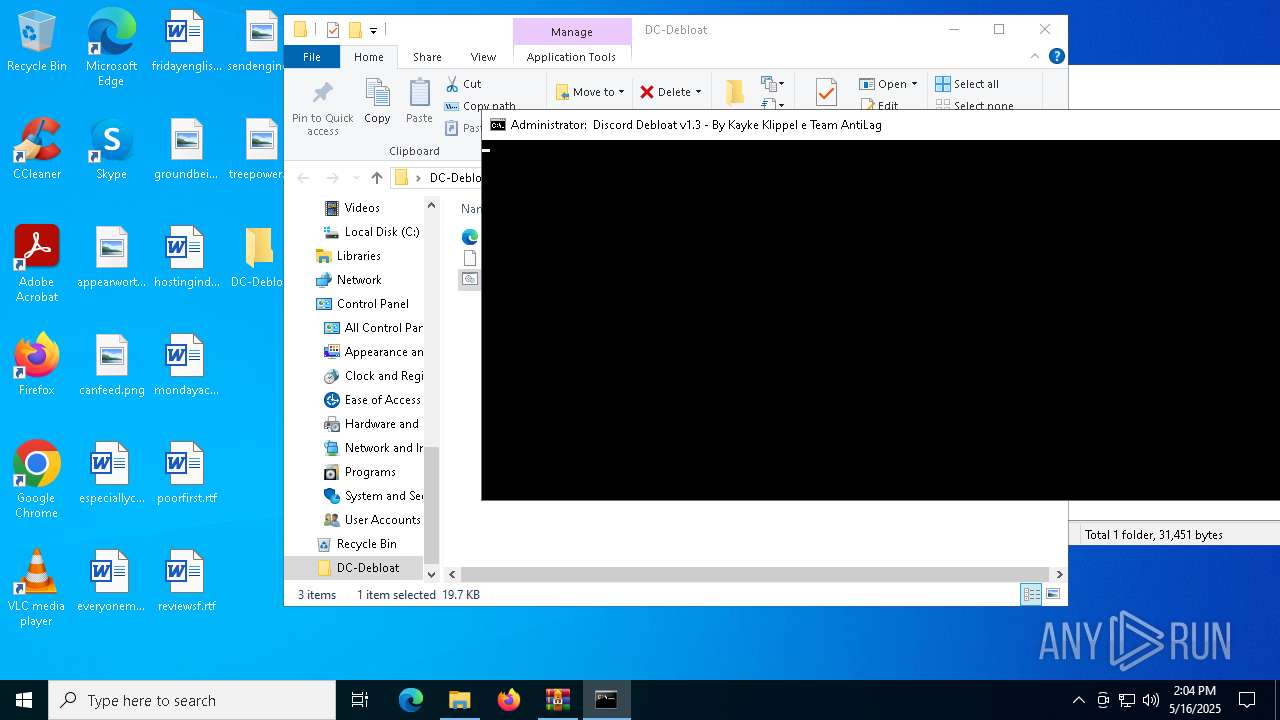Select Local Disk (C:) in navigation pane
Viewport: 1280px width, 720px height.
371,232
